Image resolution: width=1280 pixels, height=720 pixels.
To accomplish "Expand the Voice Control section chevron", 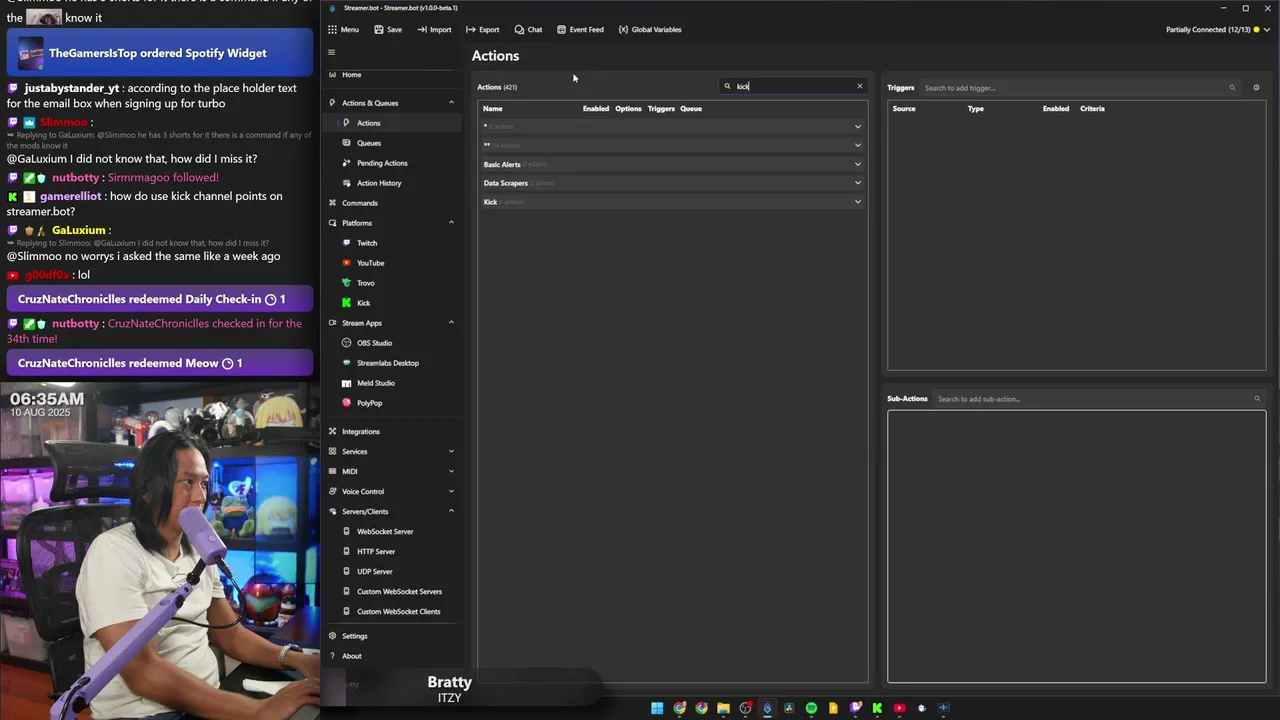I will tap(451, 491).
